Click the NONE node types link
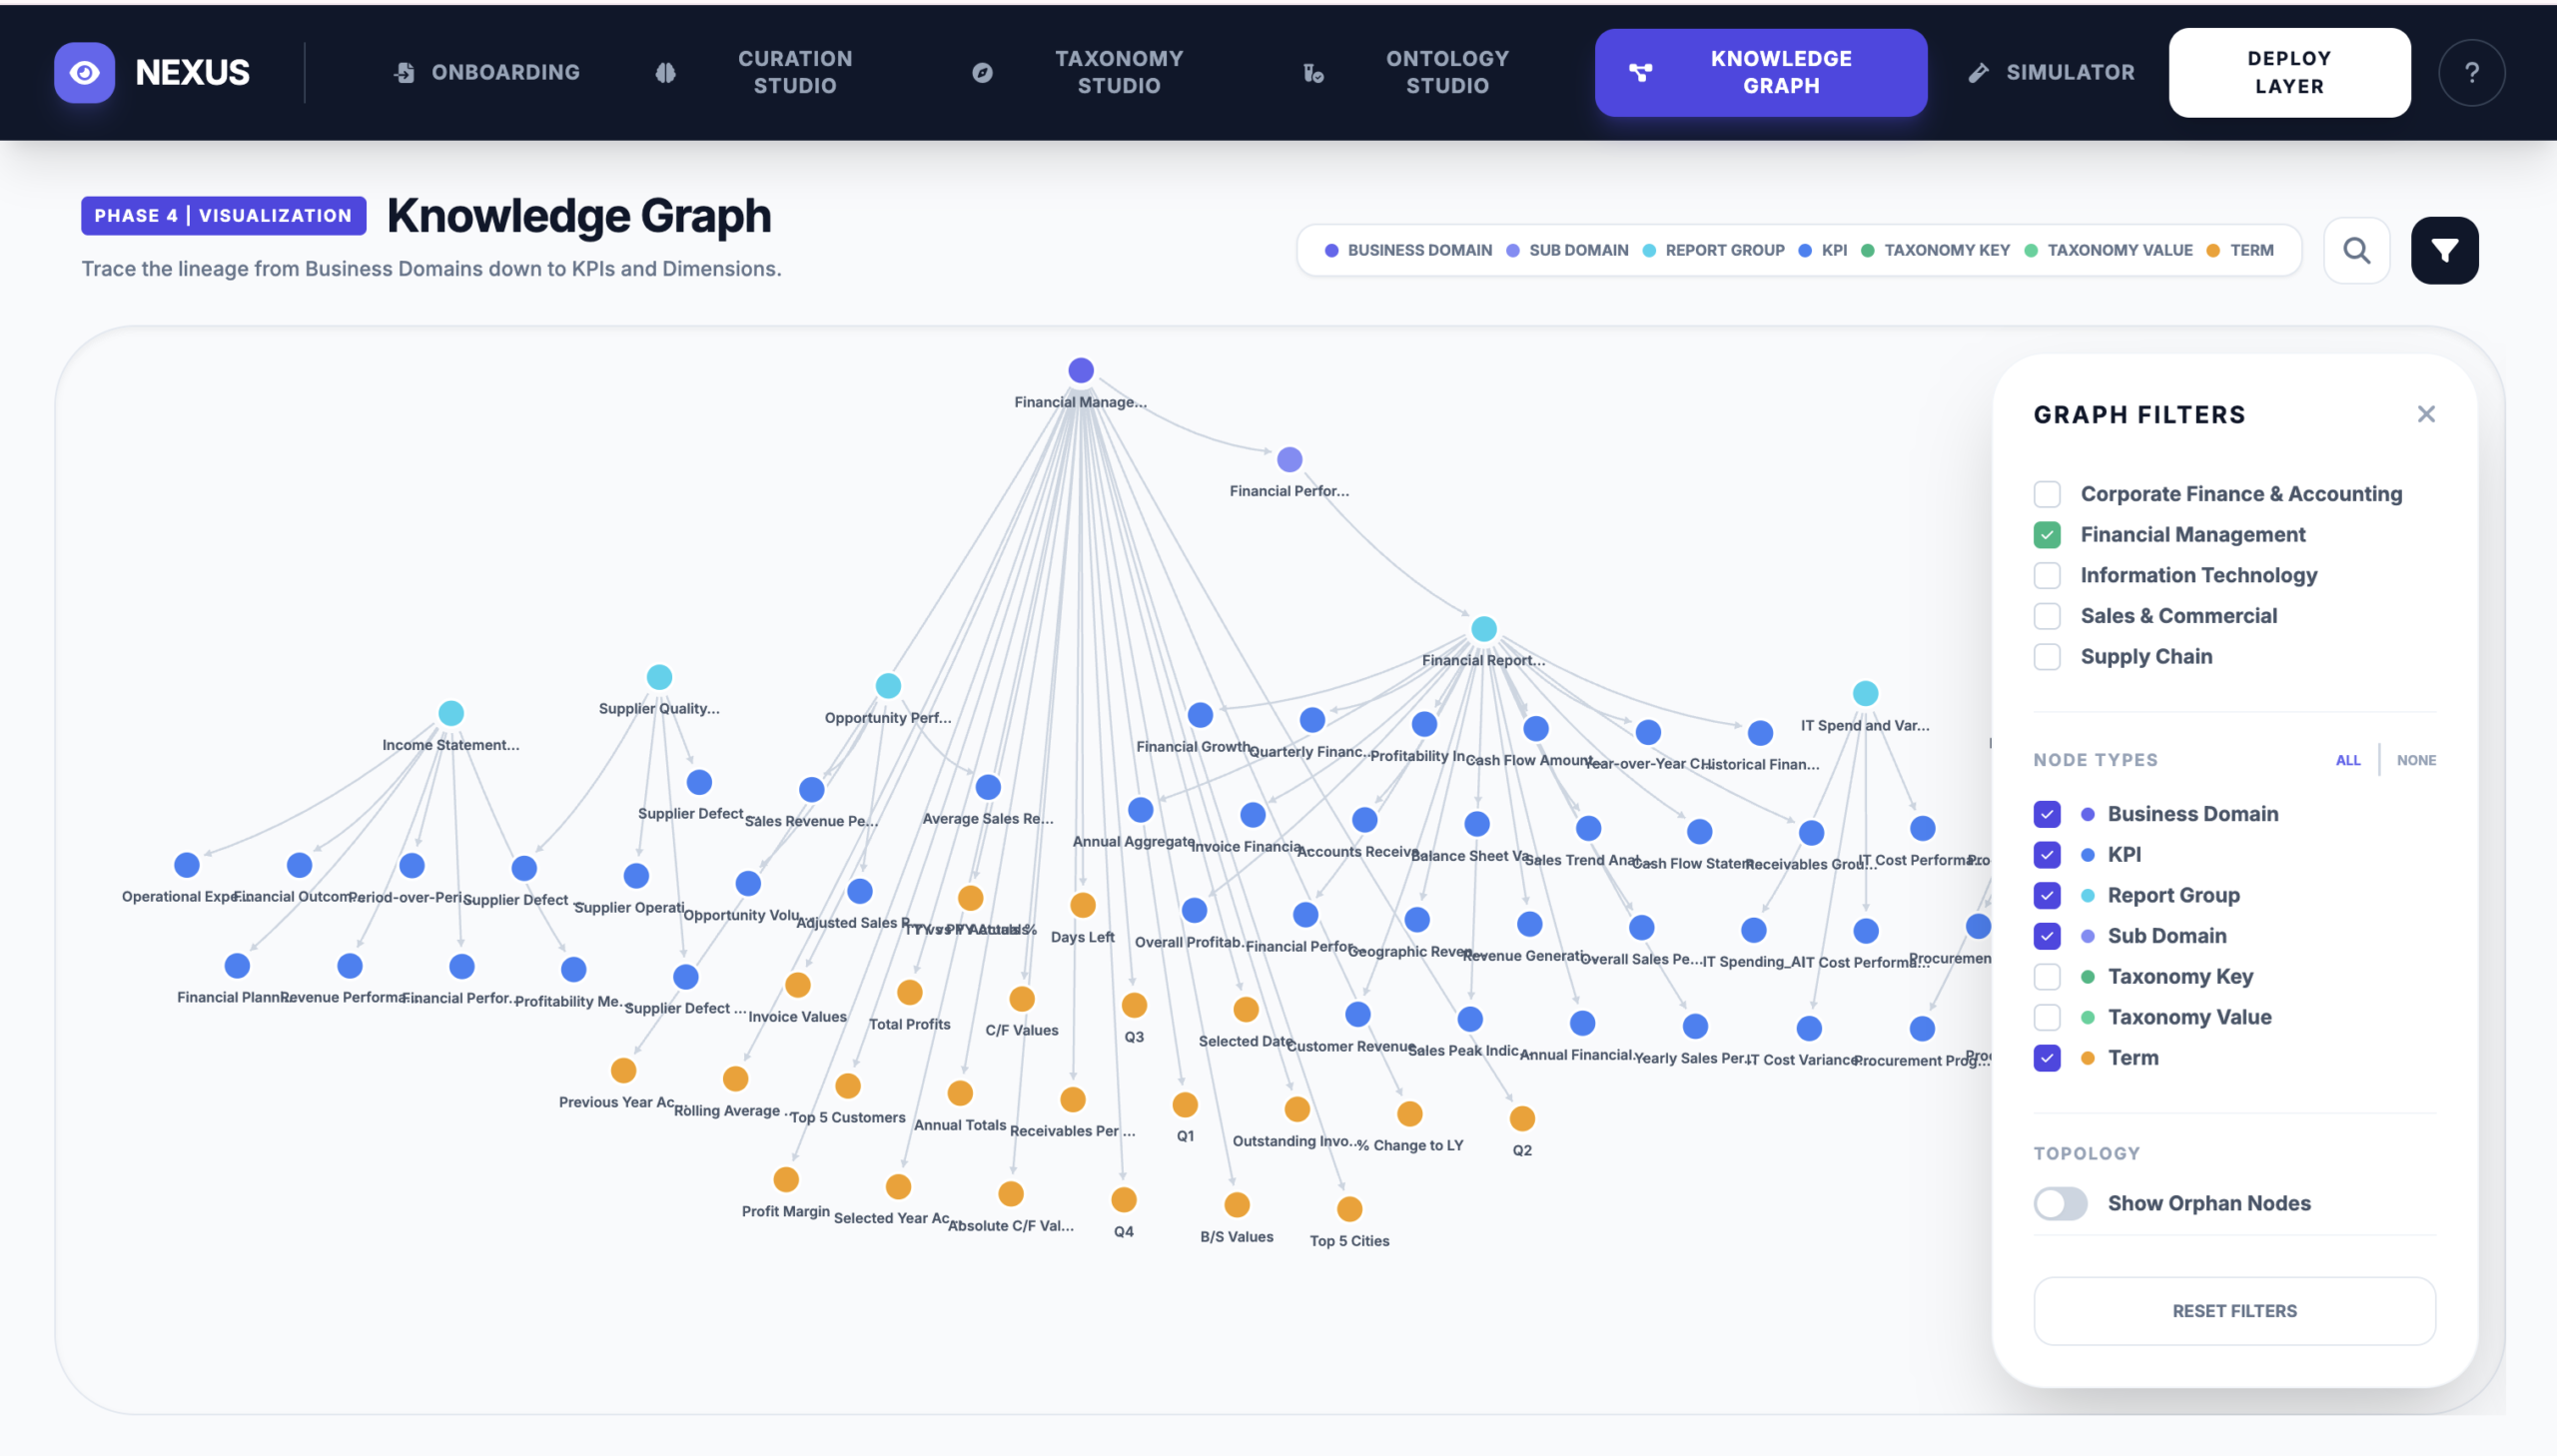This screenshot has width=2557, height=1456. click(2415, 760)
